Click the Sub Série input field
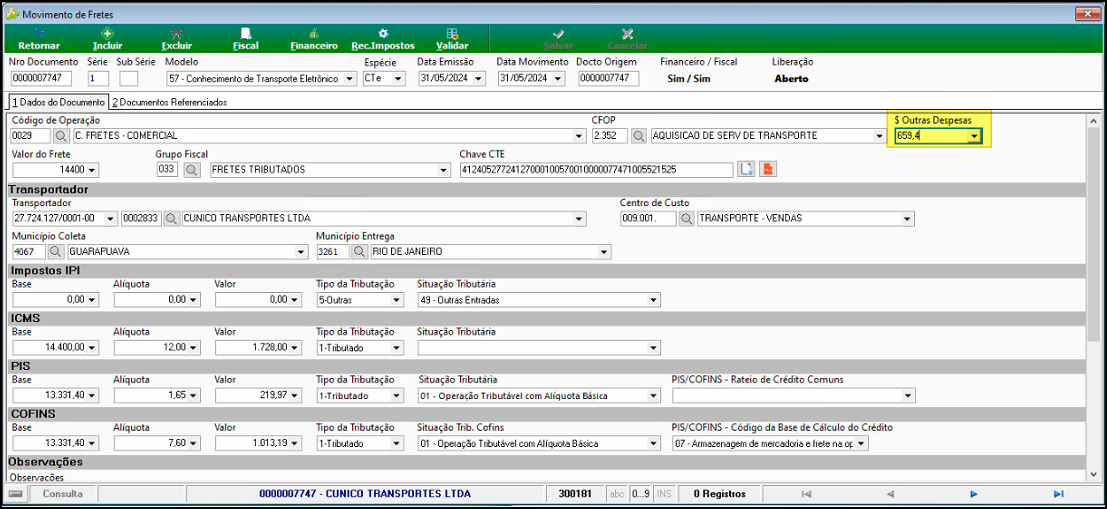1107x509 pixels. point(128,79)
